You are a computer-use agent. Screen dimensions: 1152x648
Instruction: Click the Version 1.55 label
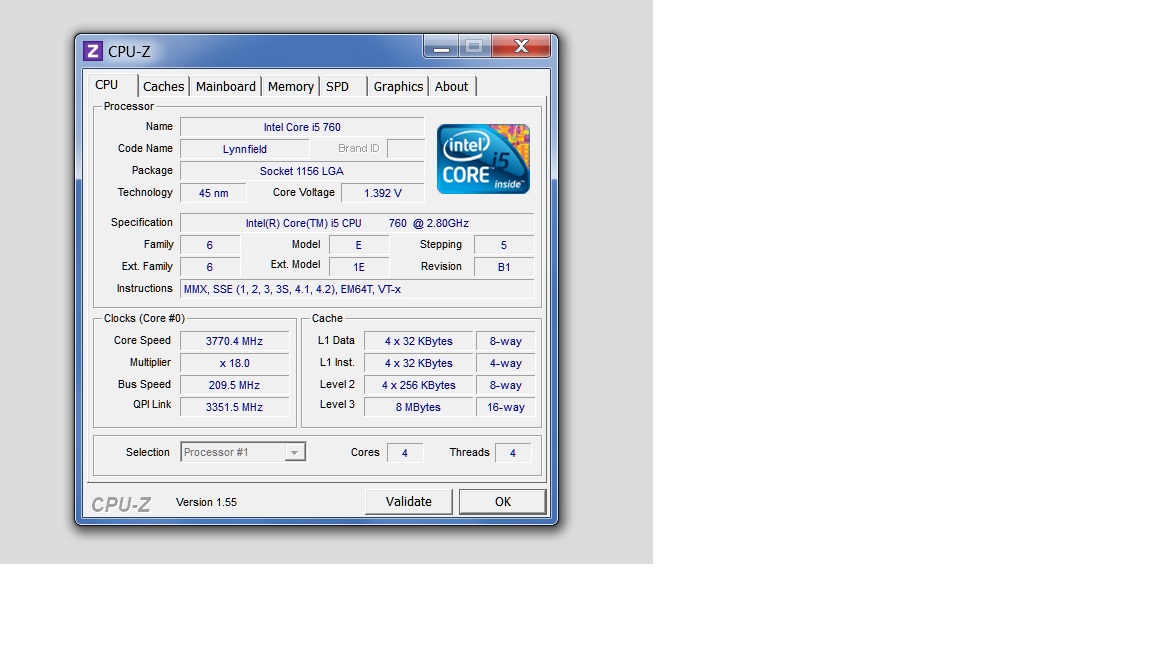coord(206,503)
